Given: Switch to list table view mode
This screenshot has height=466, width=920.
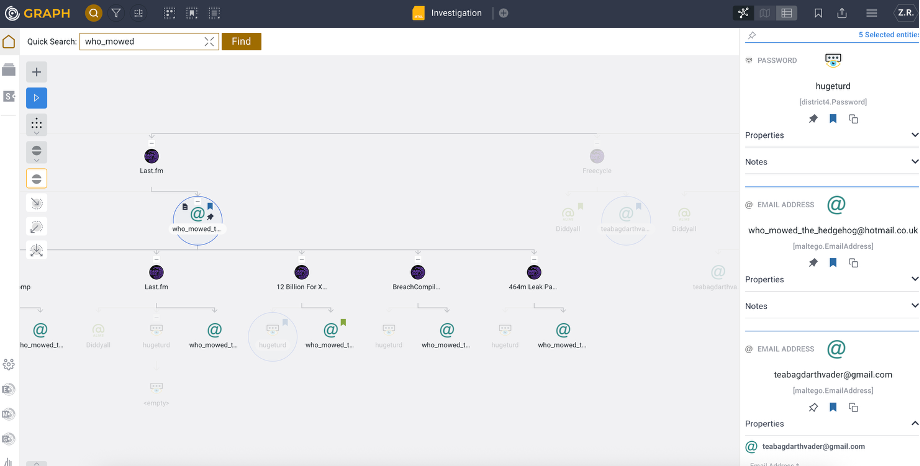Looking at the screenshot, I should click(786, 13).
